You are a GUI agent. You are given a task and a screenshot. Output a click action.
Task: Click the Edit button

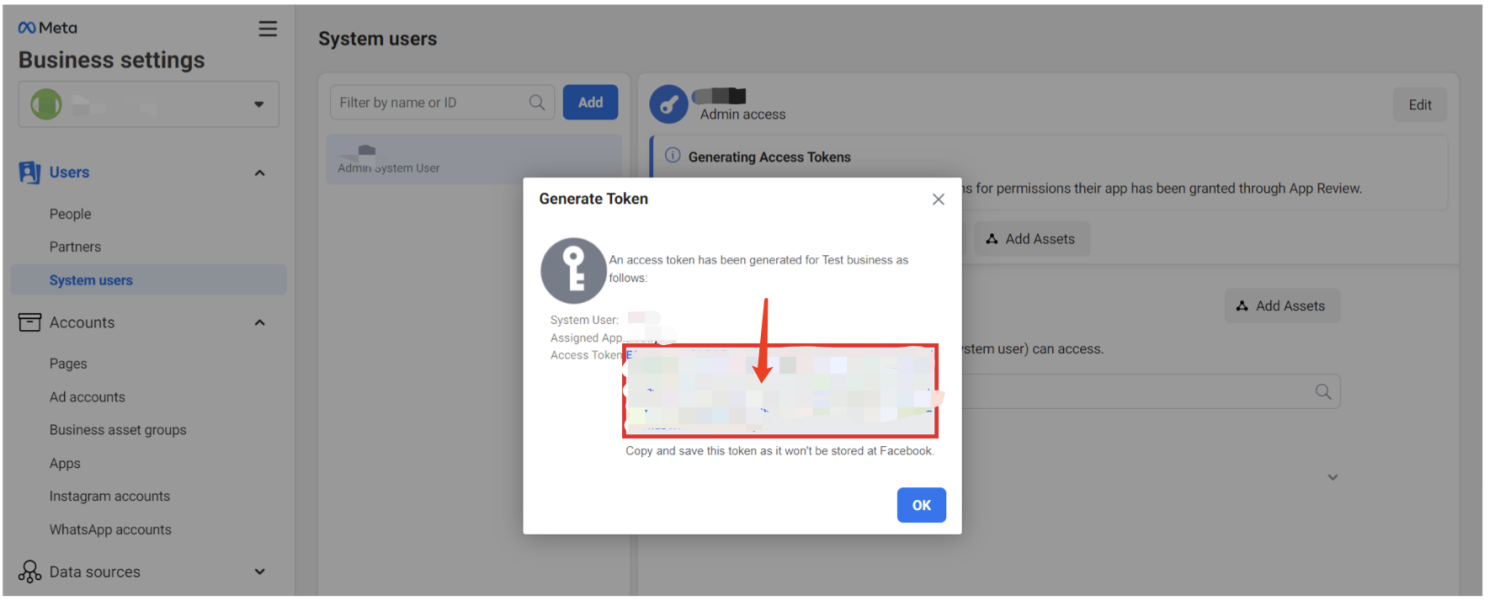pos(1419,104)
